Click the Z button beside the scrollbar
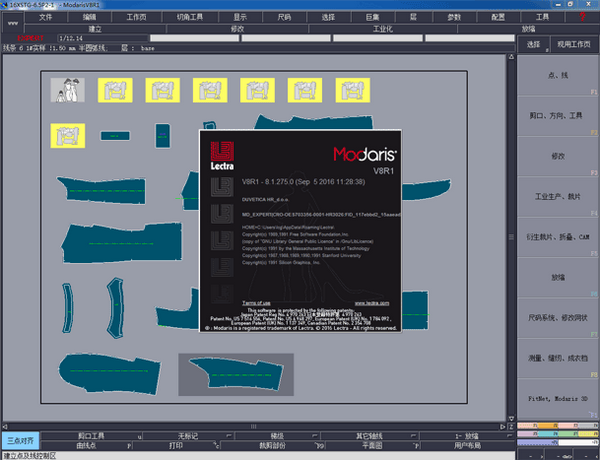Image resolution: width=600 pixels, height=461 pixels. coord(511,427)
